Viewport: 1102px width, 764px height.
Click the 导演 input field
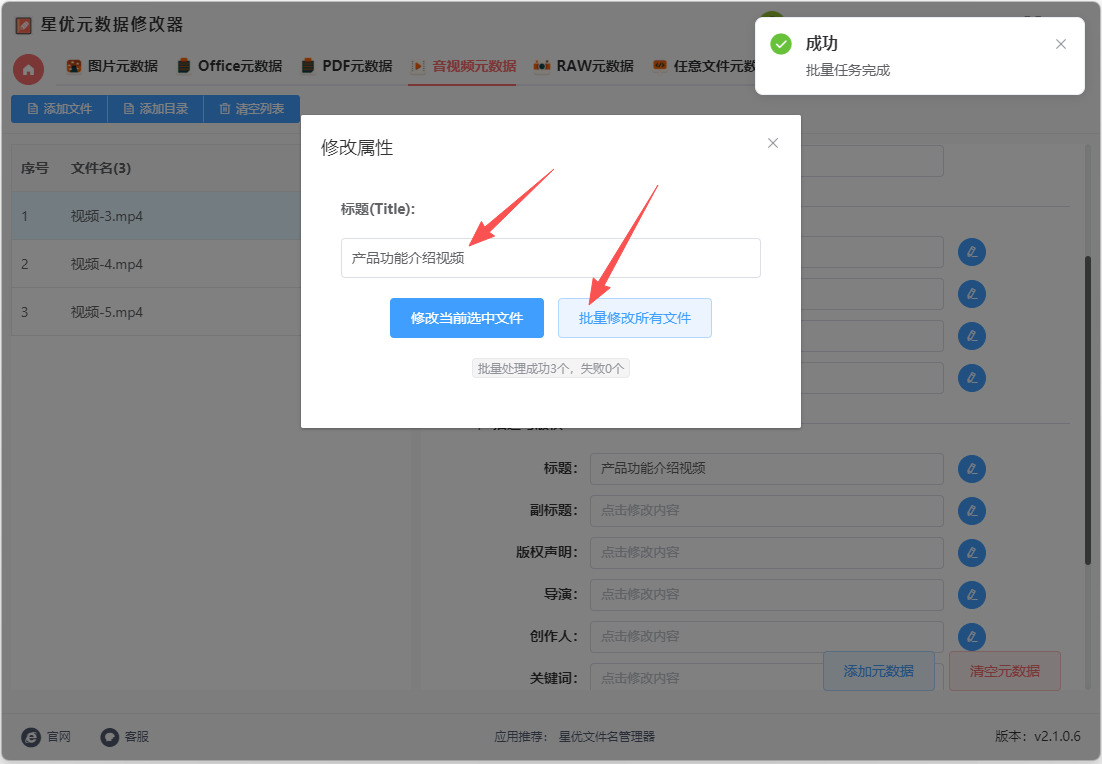766,595
